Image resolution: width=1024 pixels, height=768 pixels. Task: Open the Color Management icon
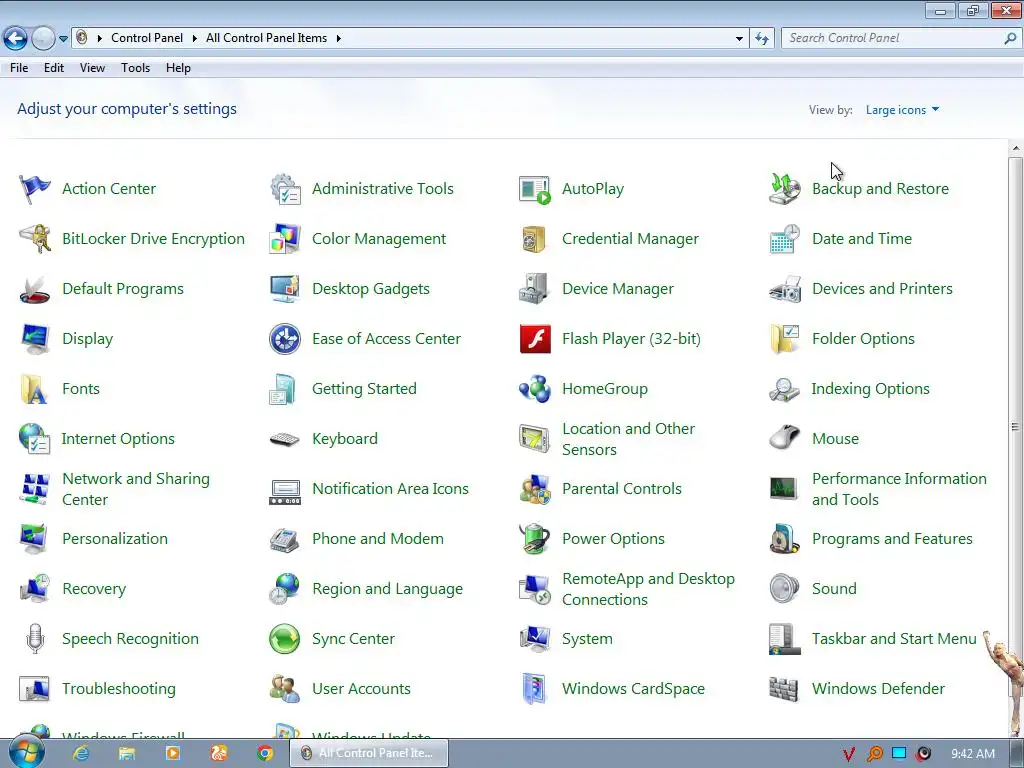point(285,239)
